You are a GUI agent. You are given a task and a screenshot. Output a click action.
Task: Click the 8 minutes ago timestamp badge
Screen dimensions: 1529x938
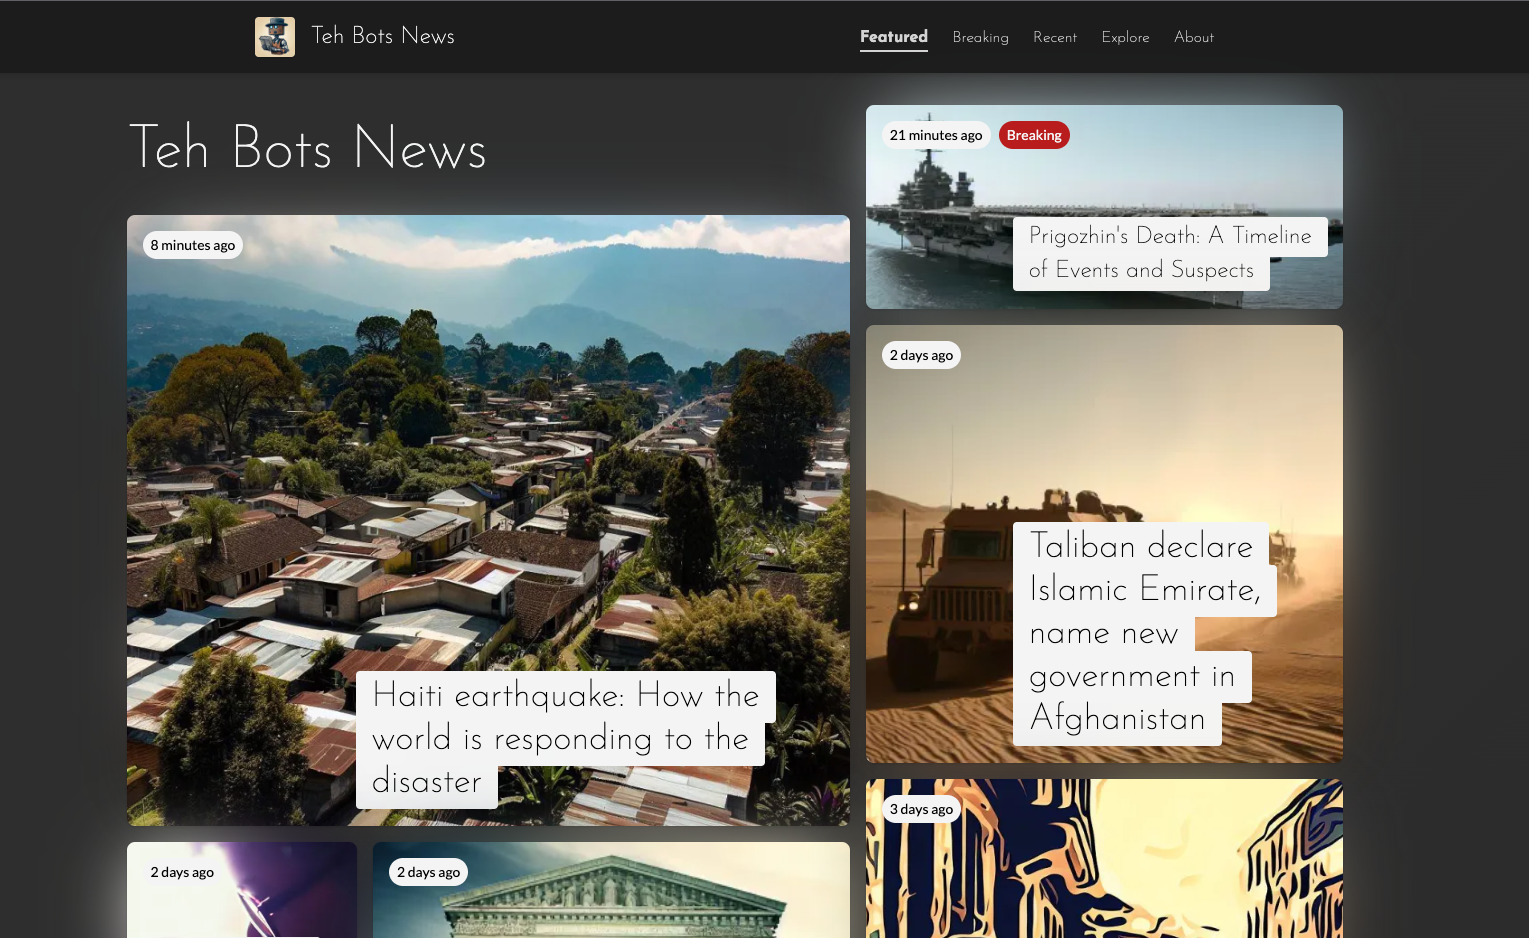coord(192,244)
